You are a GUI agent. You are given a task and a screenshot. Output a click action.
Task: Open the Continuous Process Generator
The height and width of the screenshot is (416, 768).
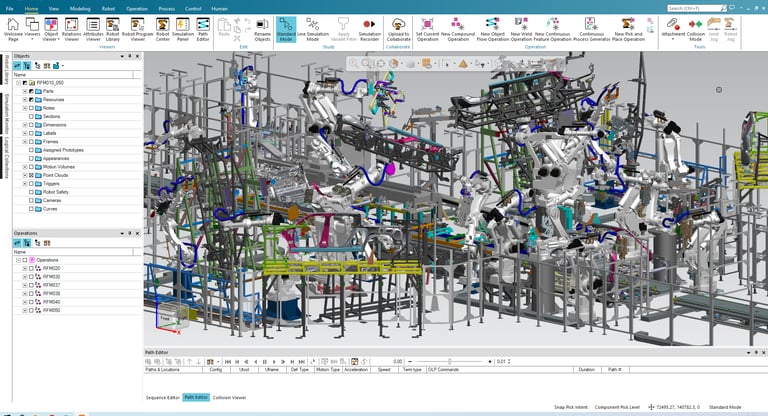(592, 29)
